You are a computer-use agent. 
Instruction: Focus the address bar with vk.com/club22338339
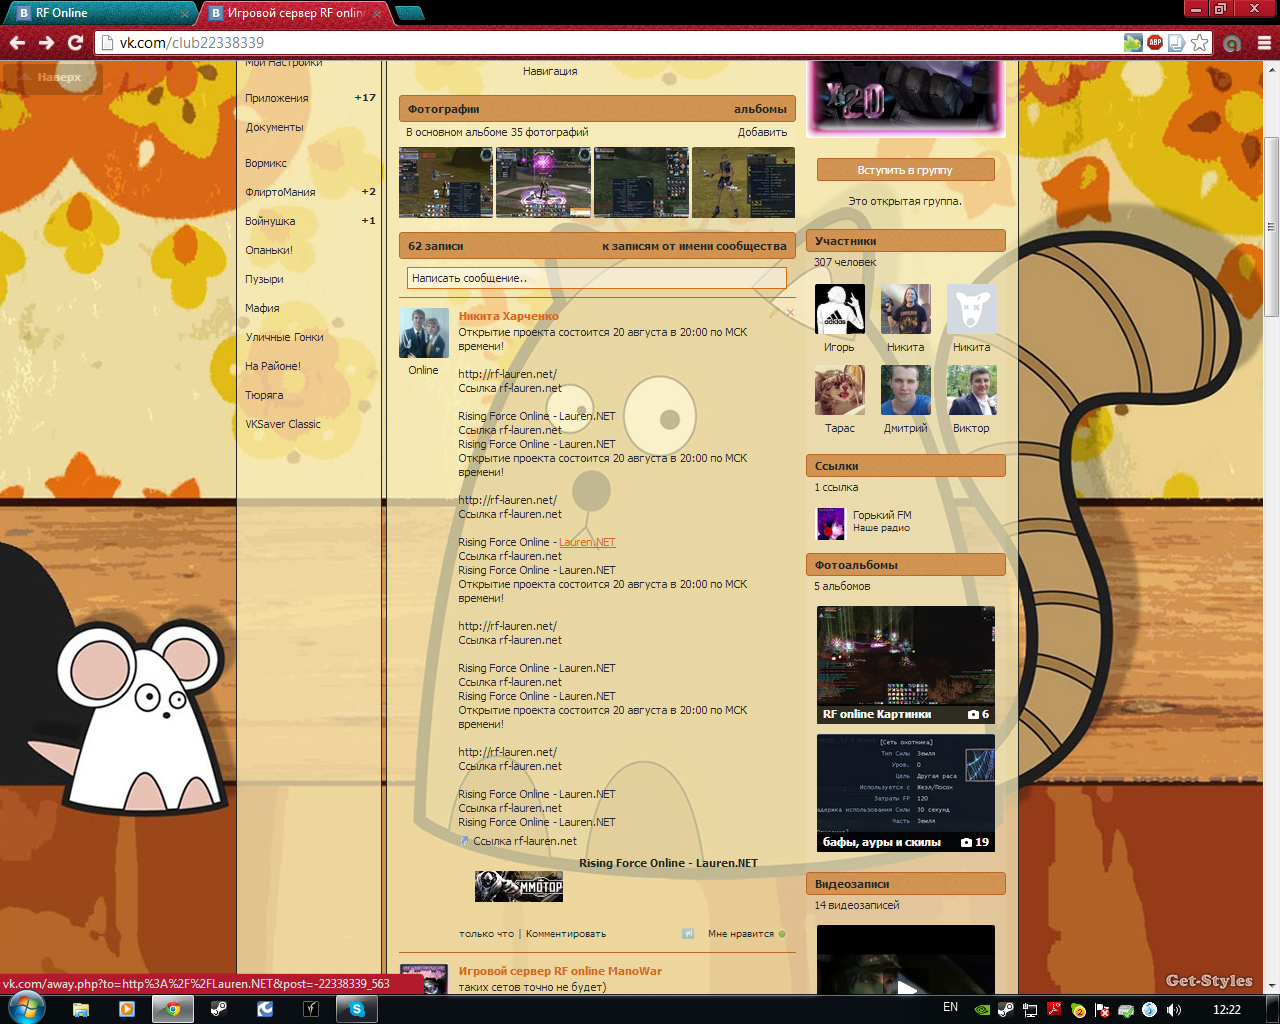tap(610, 43)
